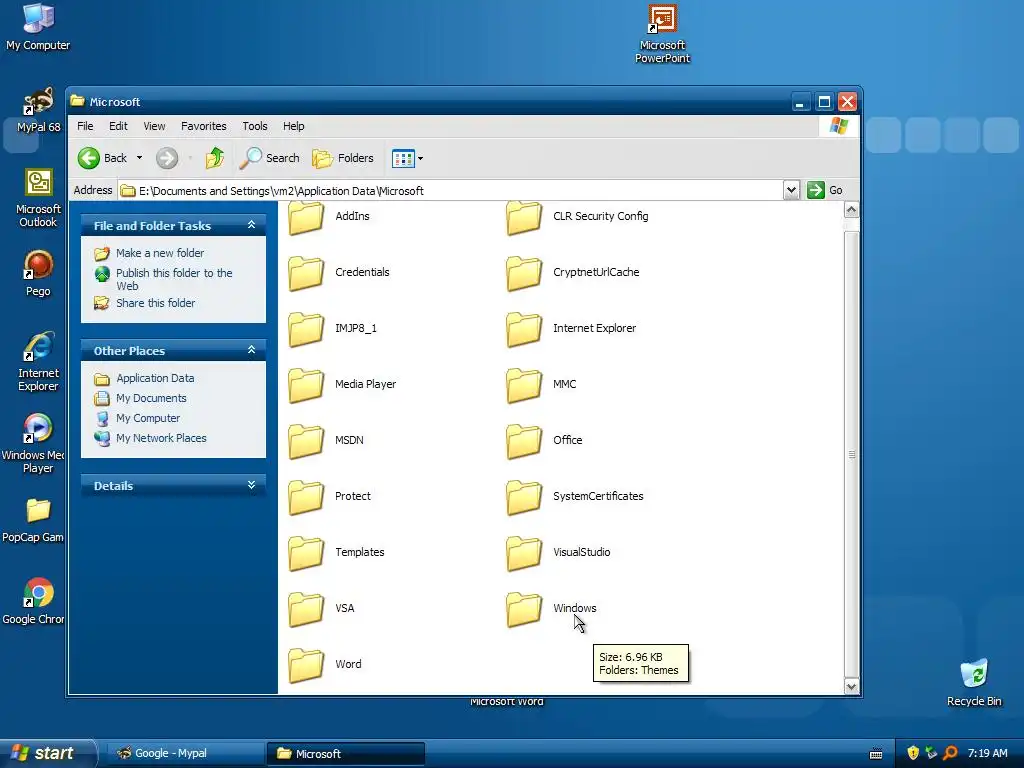Expand the Address bar dropdown
Screen dimensions: 1024x768
[791, 190]
